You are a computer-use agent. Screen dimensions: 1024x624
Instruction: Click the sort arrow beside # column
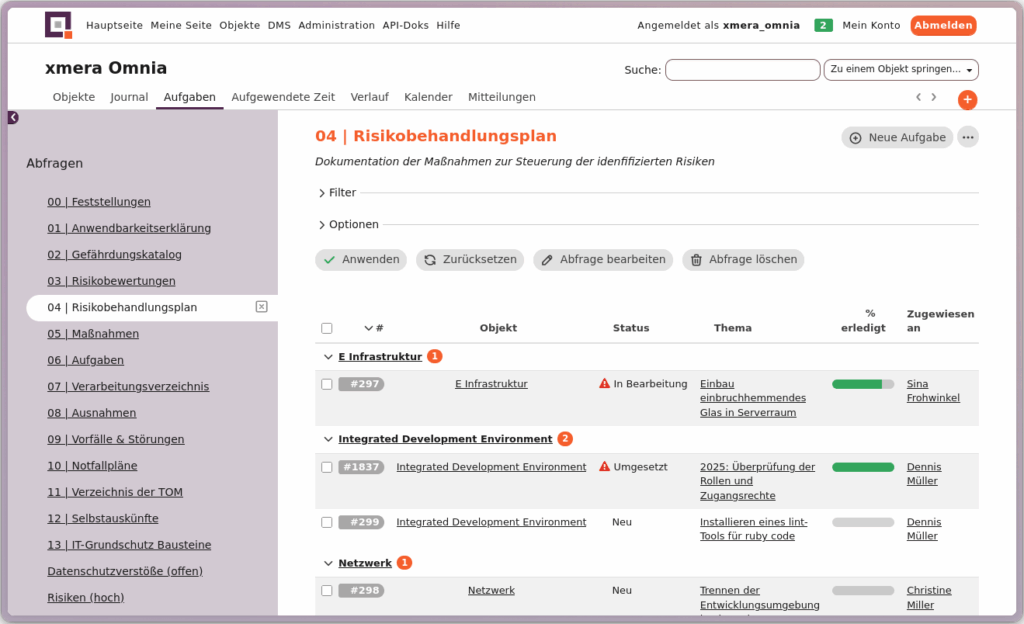pyautogui.click(x=368, y=328)
